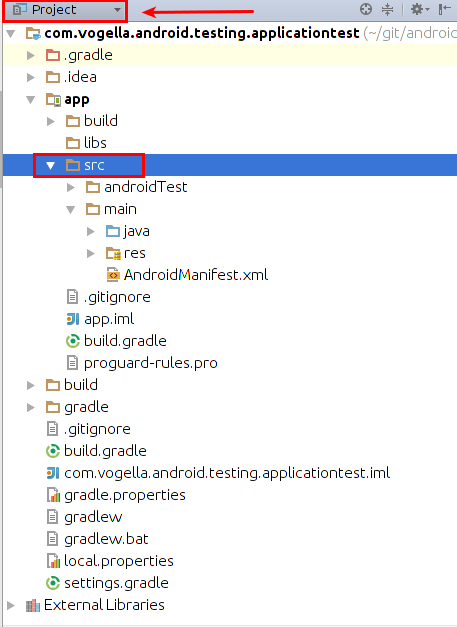This screenshot has height=627, width=457.
Task: Click the AndroidManifest.xml file icon
Action: point(113,275)
